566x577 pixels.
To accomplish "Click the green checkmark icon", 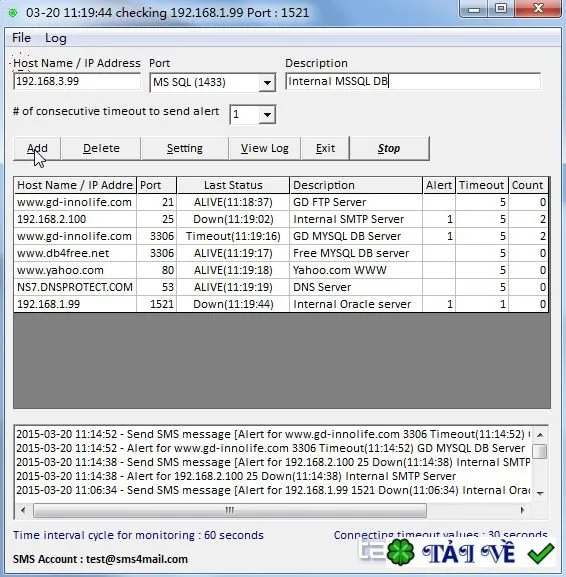I will 541,553.
